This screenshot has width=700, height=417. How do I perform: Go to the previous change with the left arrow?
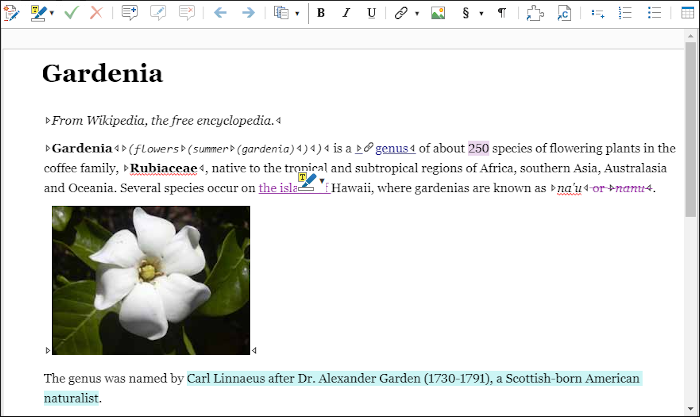(221, 13)
